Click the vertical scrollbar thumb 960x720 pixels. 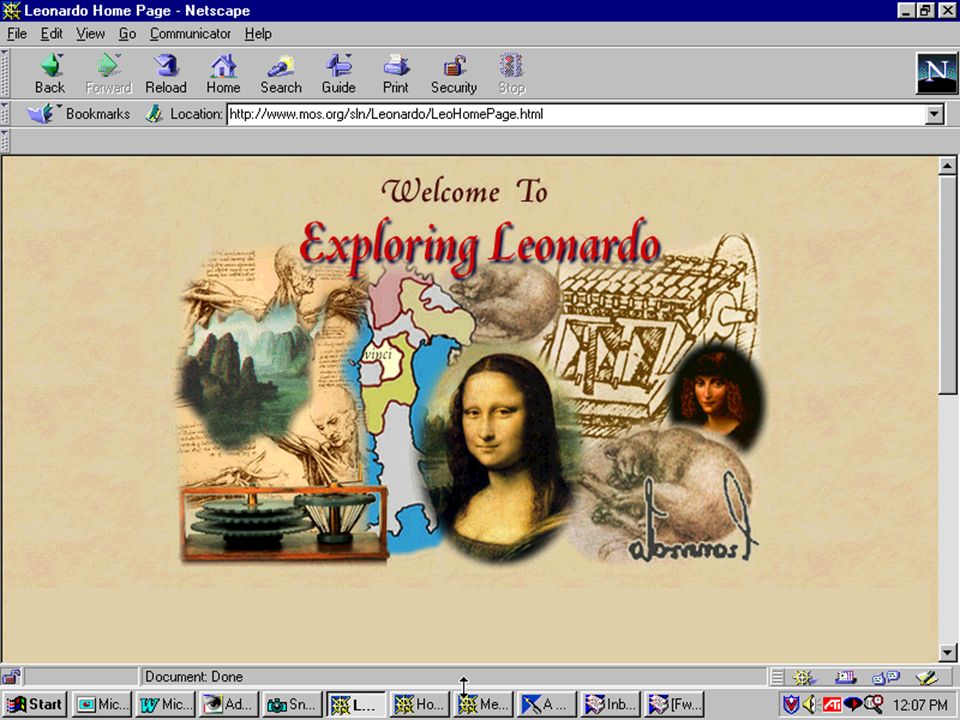[947, 285]
